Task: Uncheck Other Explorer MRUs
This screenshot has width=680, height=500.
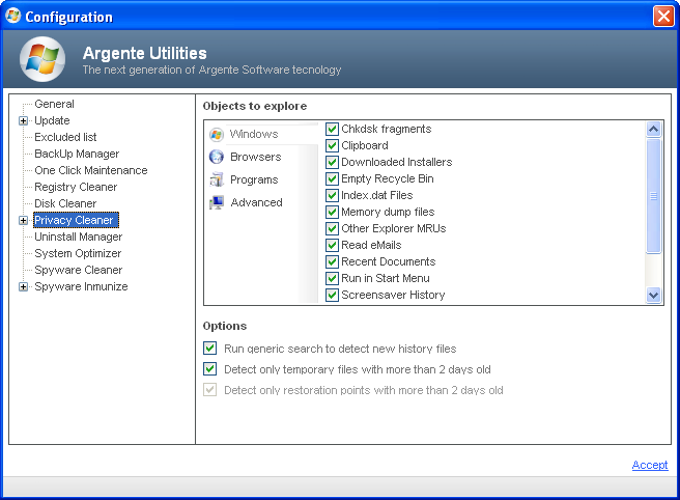Action: tap(332, 229)
